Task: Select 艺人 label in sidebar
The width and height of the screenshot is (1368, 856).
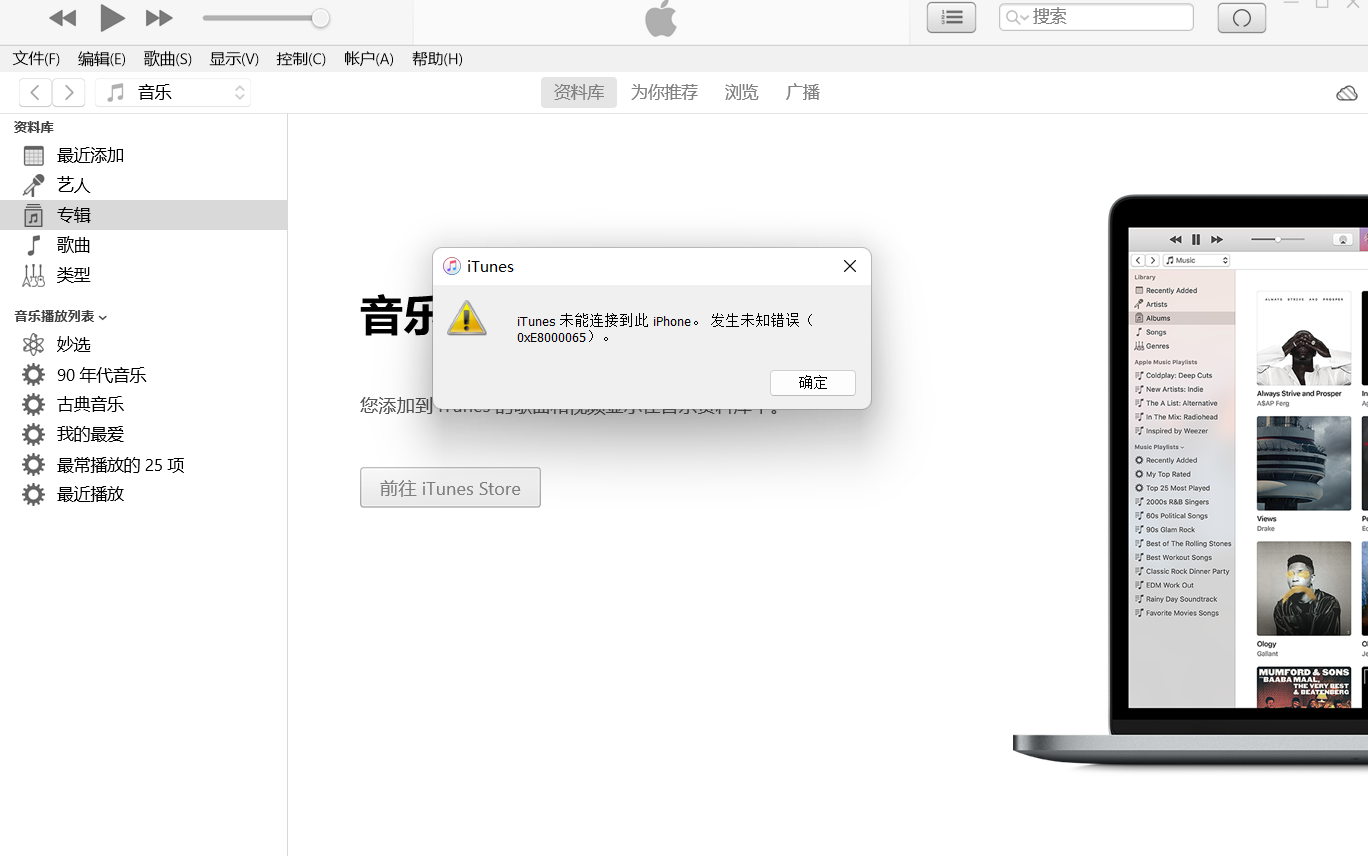Action: coord(74,185)
